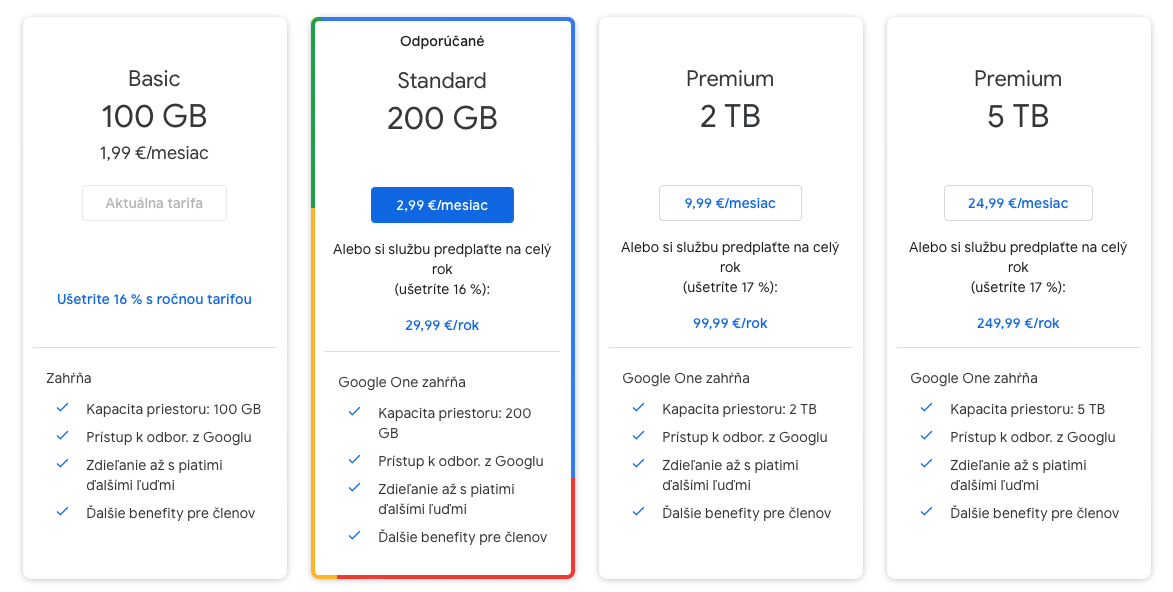Click the Premium 5 TB plan title

click(x=1018, y=100)
